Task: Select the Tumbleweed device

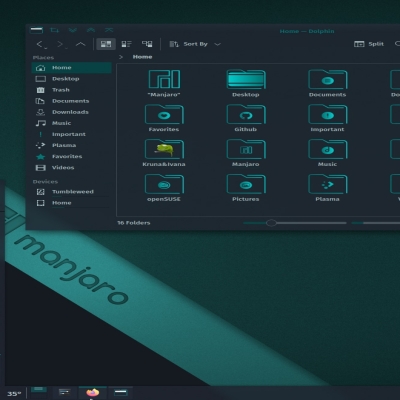Action: (x=72, y=192)
